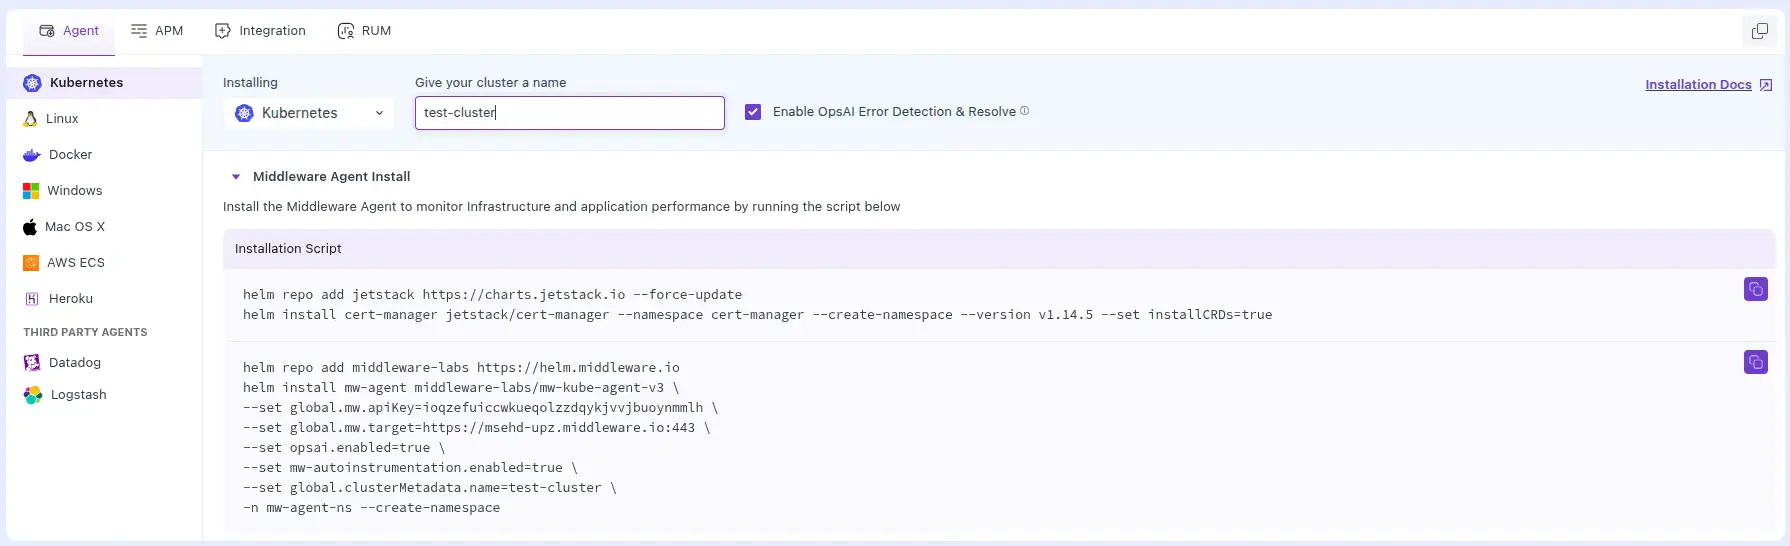The height and width of the screenshot is (546, 1790).
Task: Select Docker in the sidebar
Action: coord(104,155)
